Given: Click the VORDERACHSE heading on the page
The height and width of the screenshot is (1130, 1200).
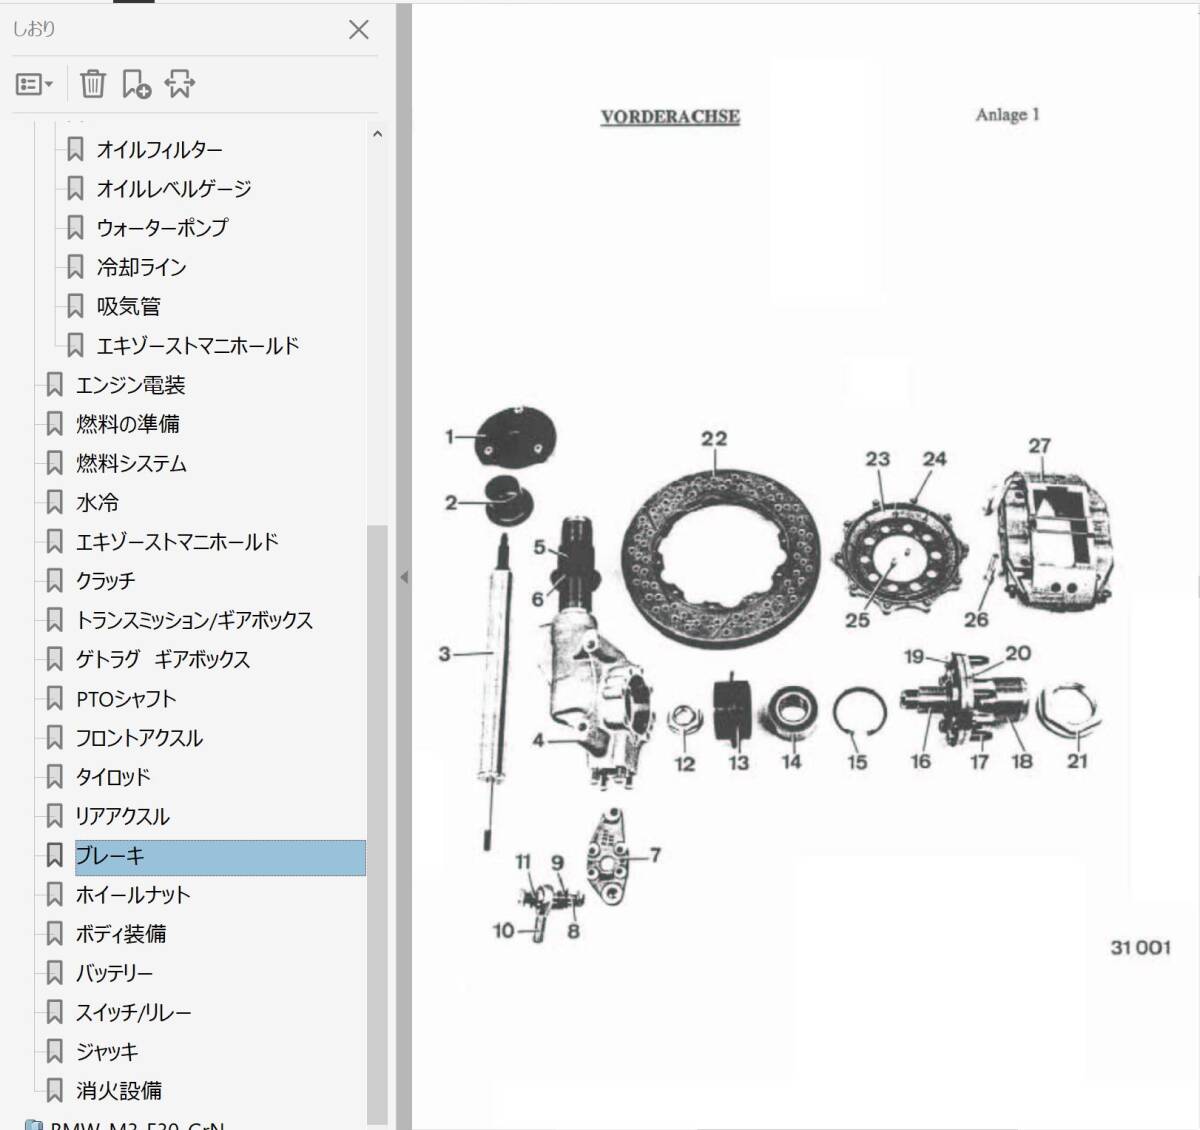Looking at the screenshot, I should click(x=670, y=117).
